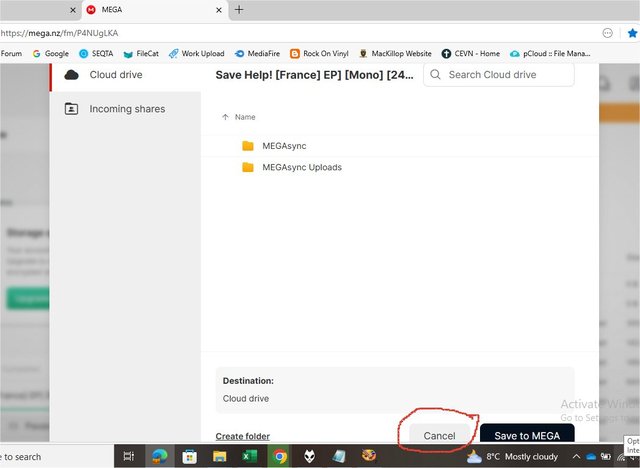This screenshot has height=468, width=640.
Task: Click the Search Cloud drive field
Action: click(499, 75)
